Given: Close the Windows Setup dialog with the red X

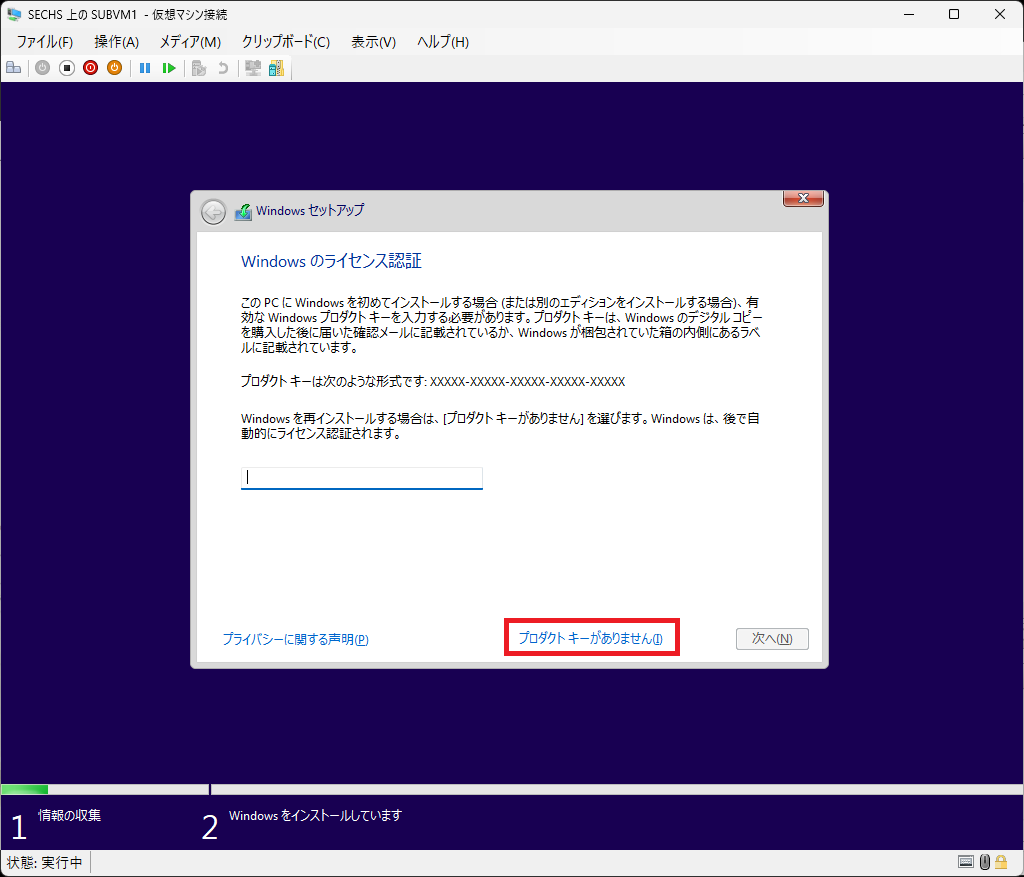Looking at the screenshot, I should click(803, 198).
